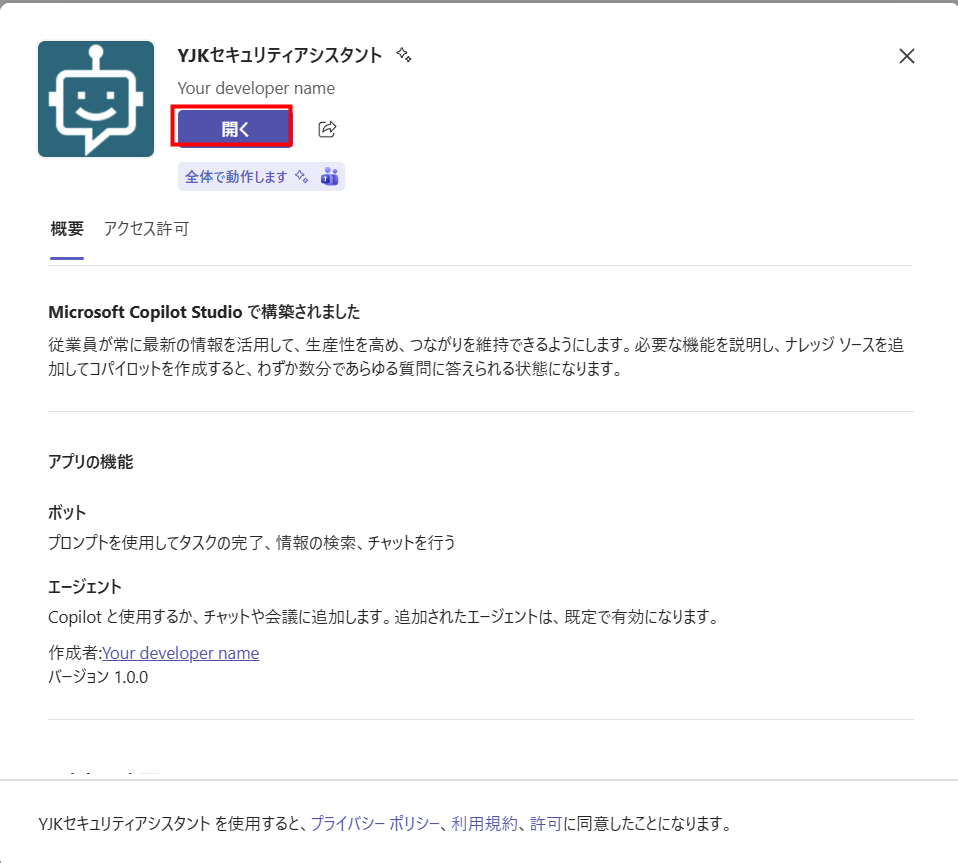Click the 全体で動作します badge

point(261,177)
